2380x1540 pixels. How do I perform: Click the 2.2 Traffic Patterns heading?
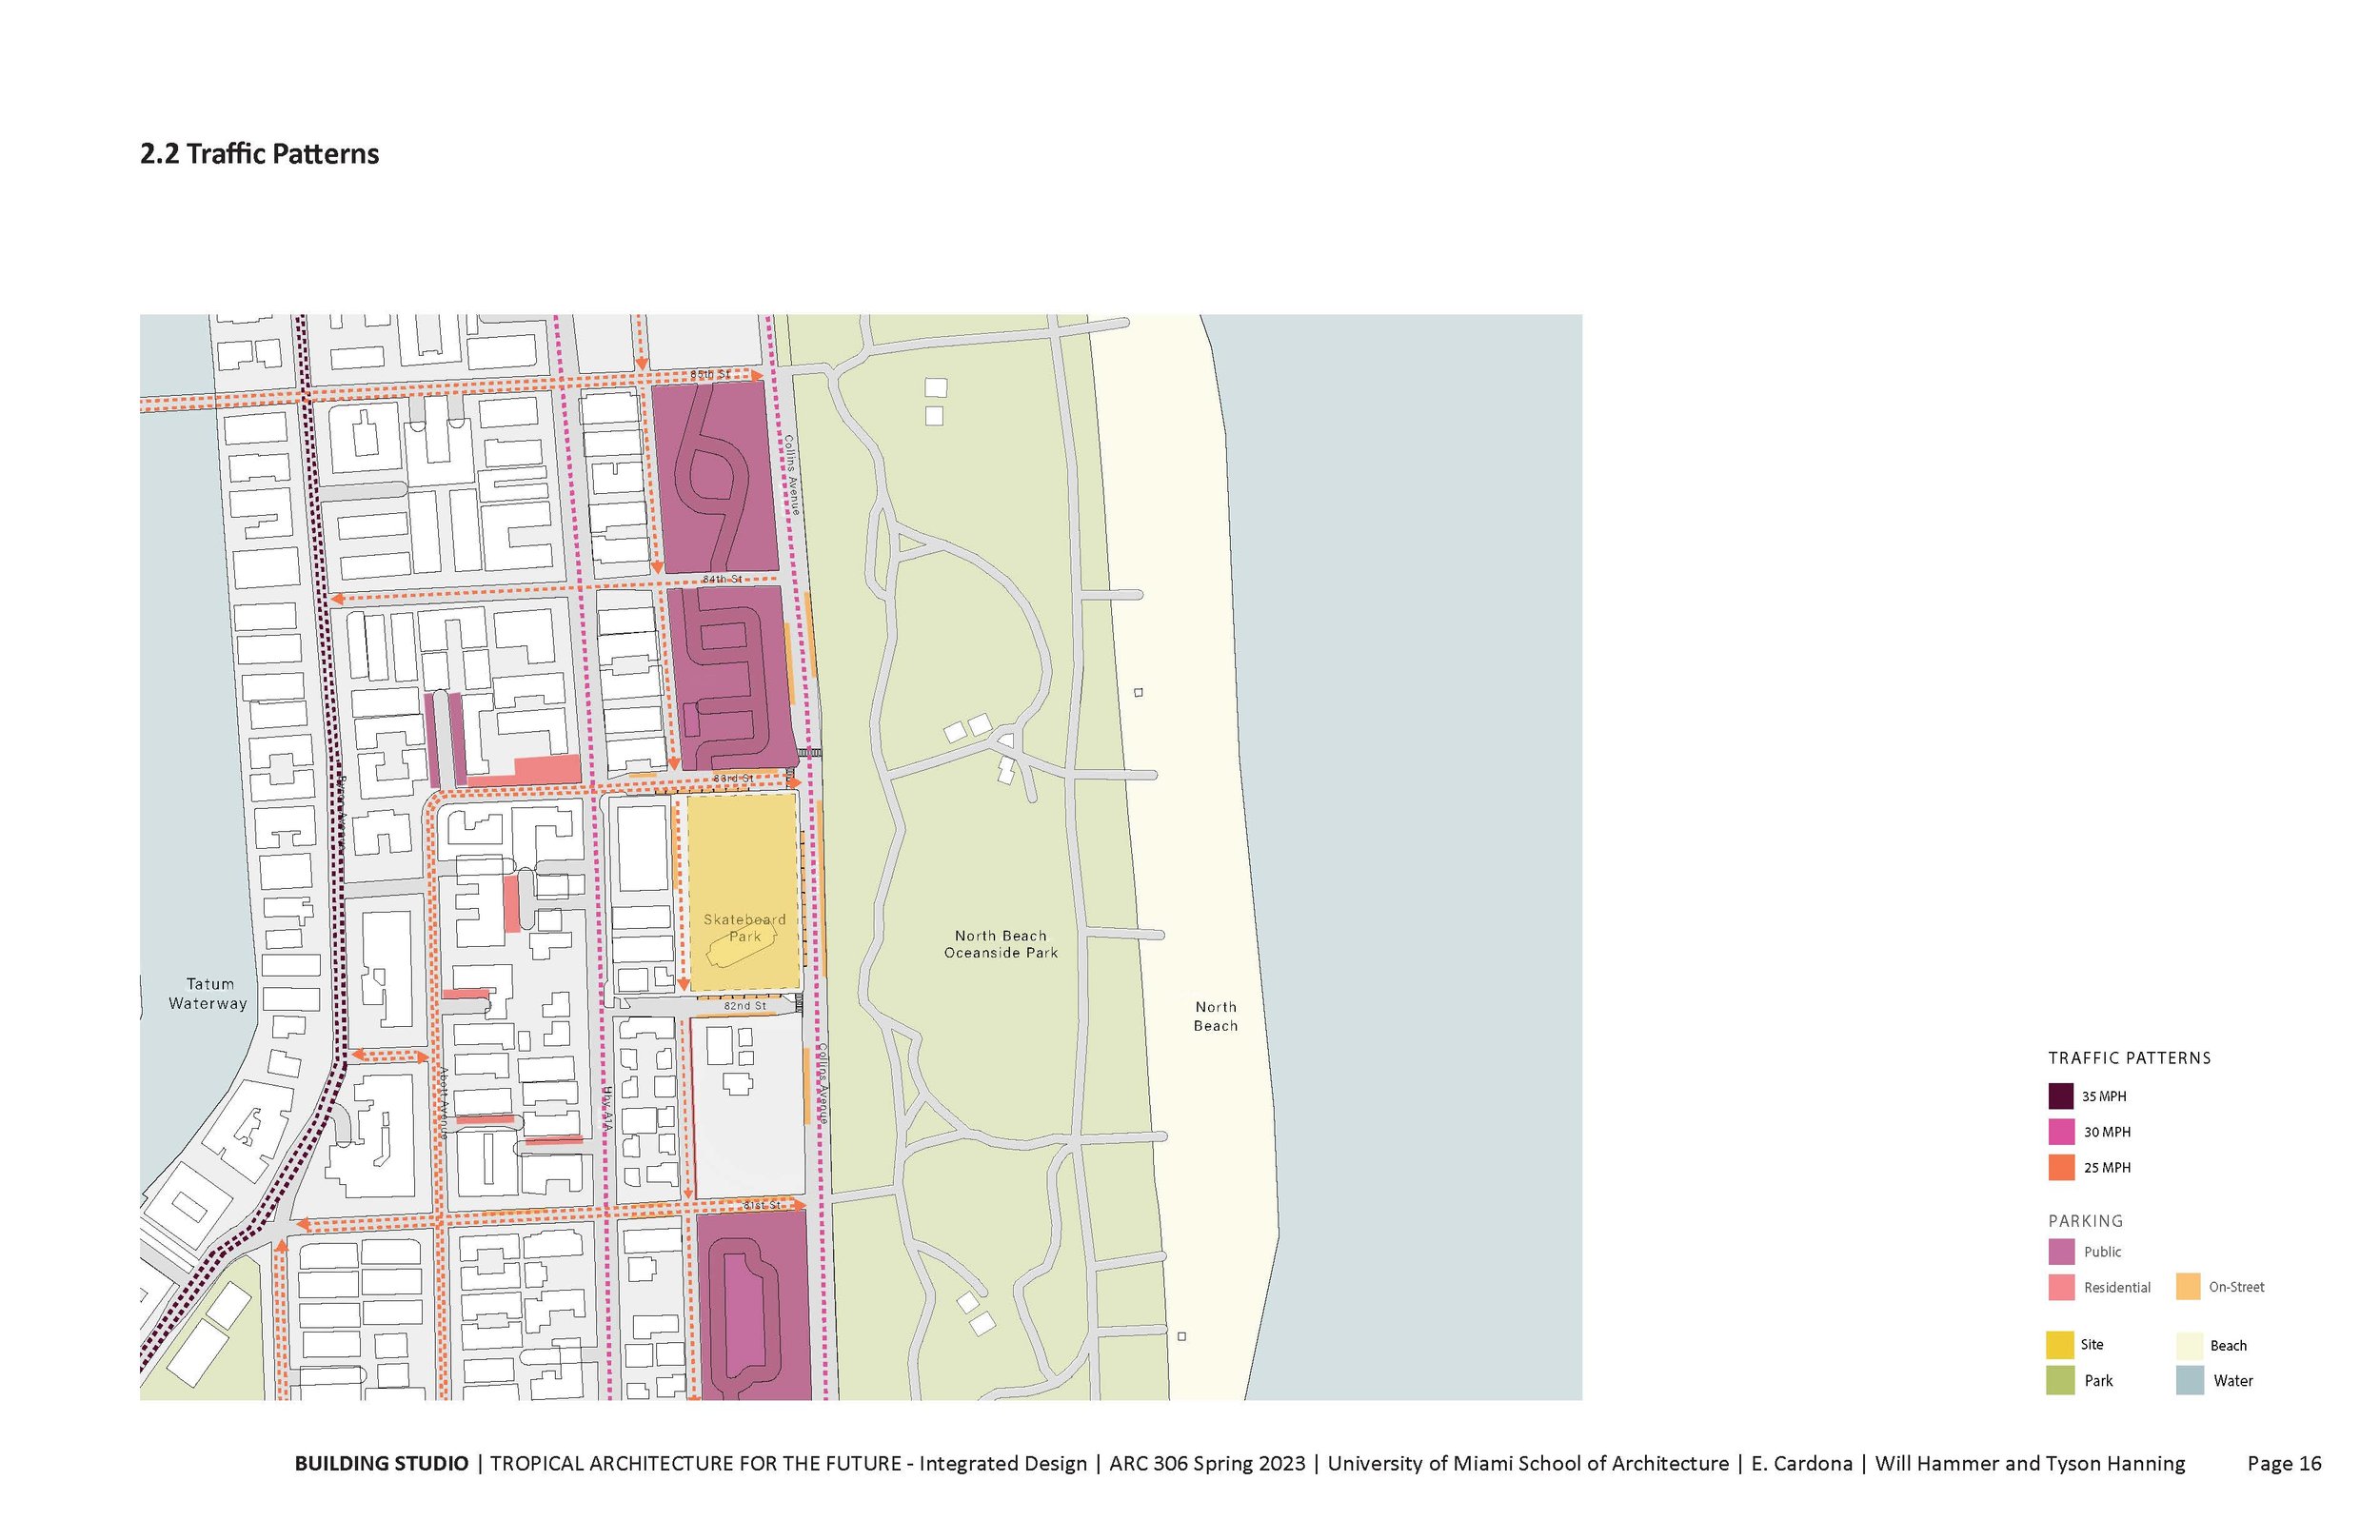point(259,154)
